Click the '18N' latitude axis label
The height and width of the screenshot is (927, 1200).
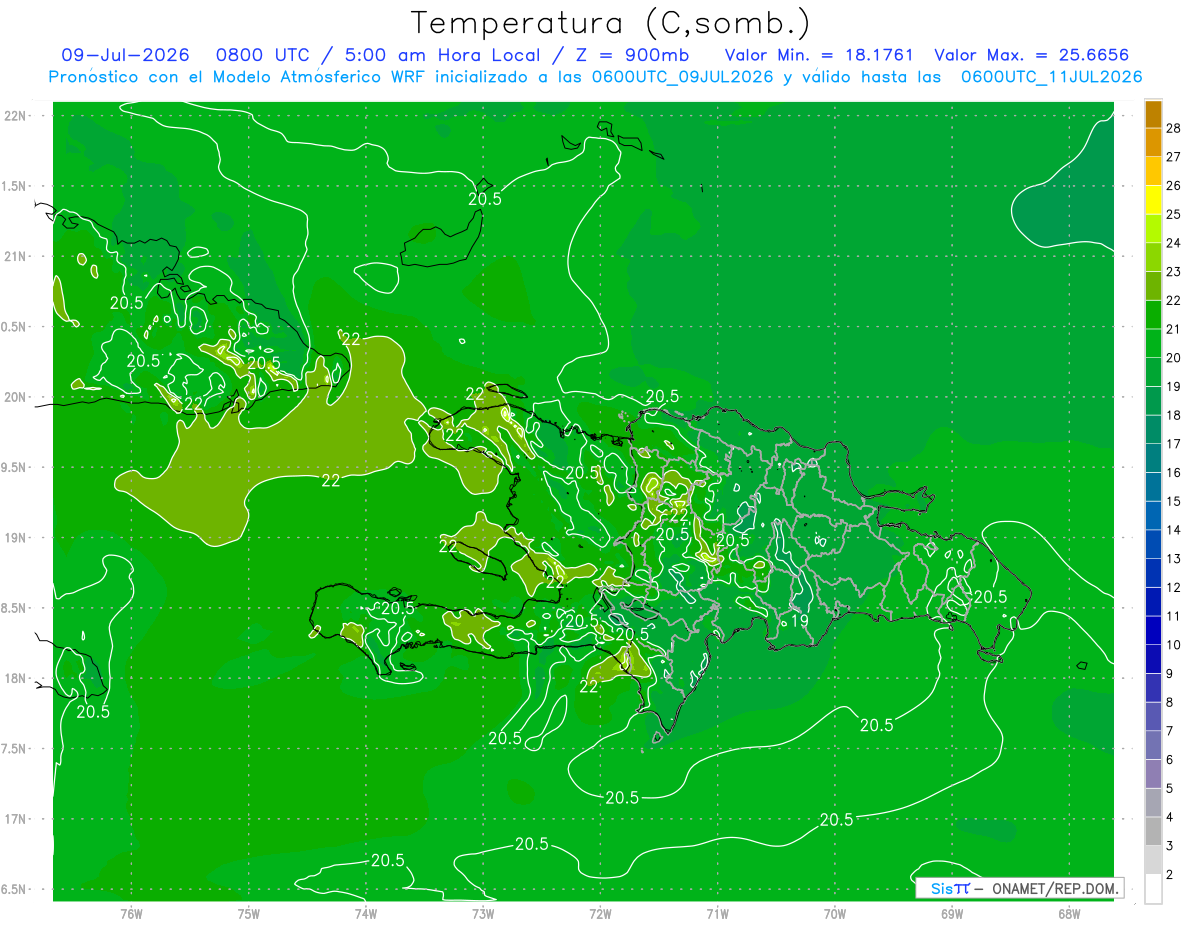(16, 678)
